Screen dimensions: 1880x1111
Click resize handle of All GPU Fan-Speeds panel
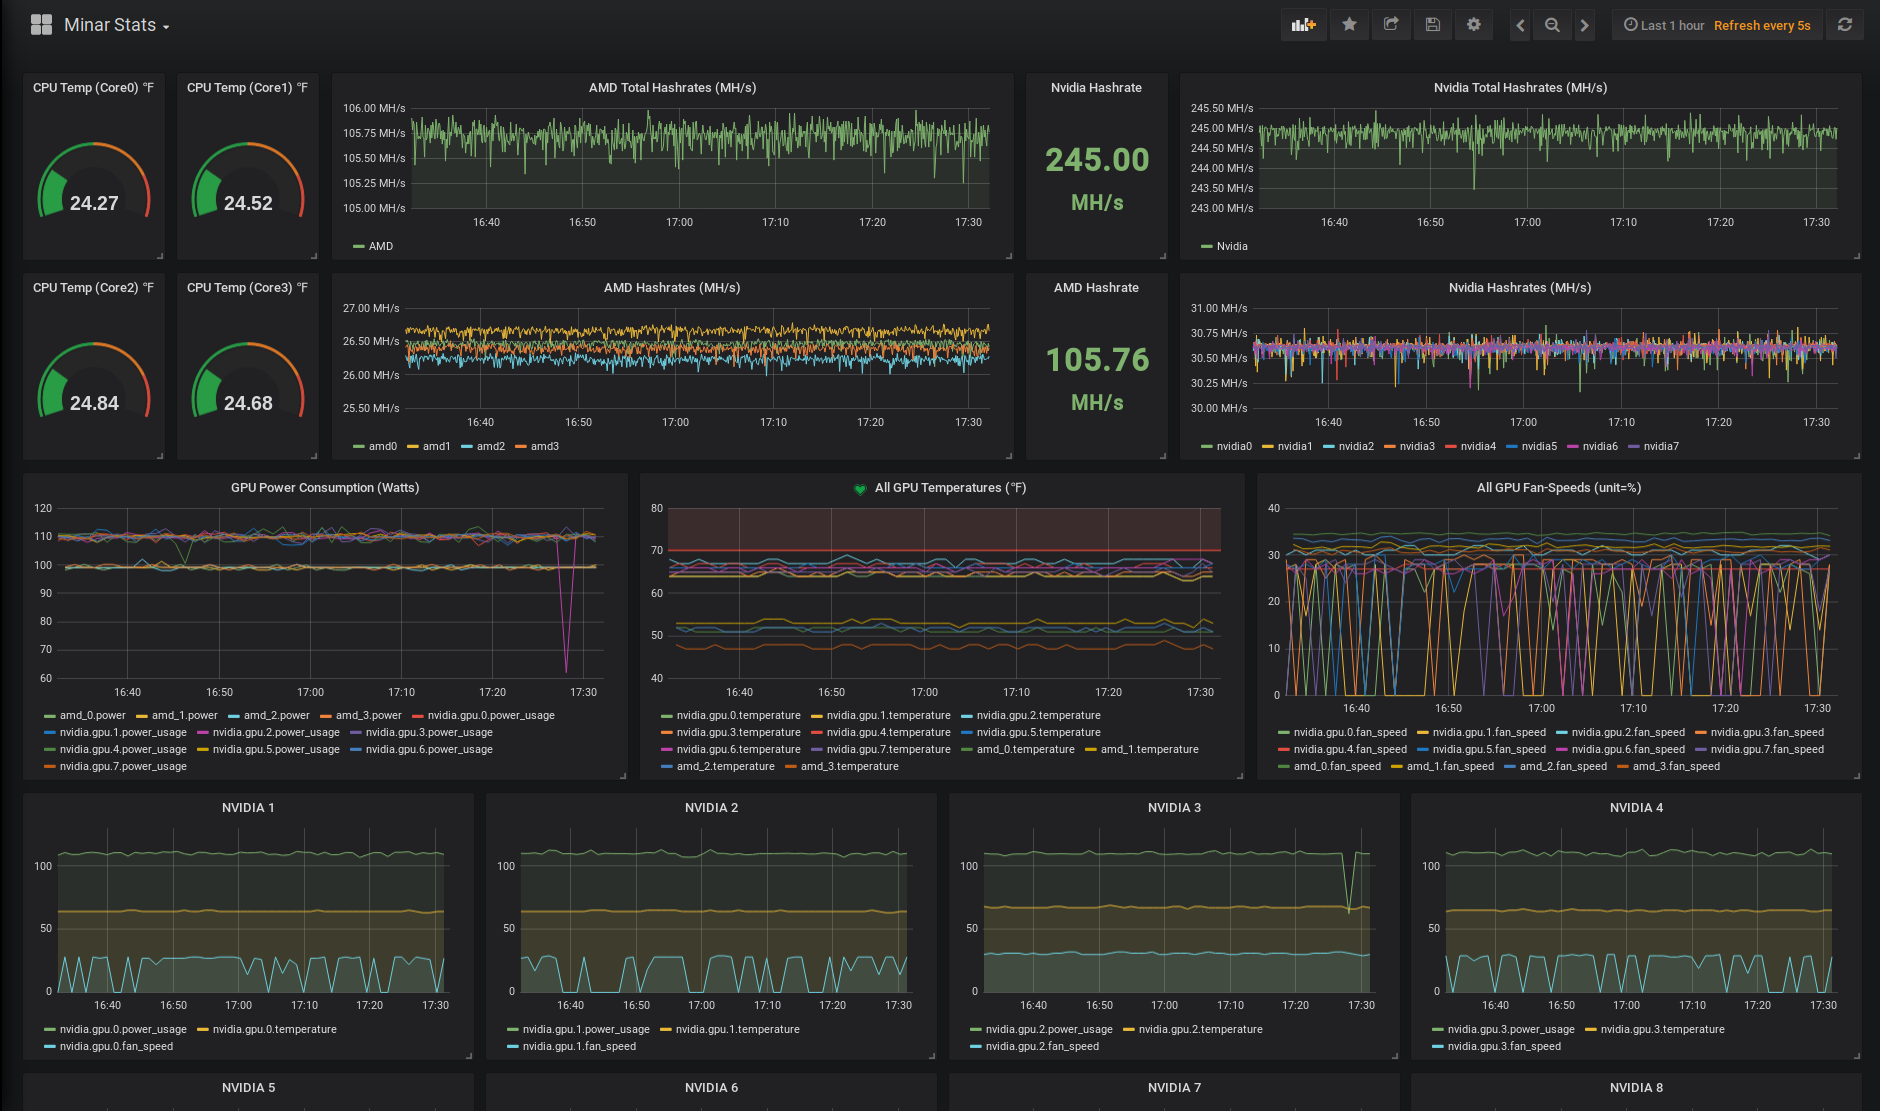(x=1856, y=775)
